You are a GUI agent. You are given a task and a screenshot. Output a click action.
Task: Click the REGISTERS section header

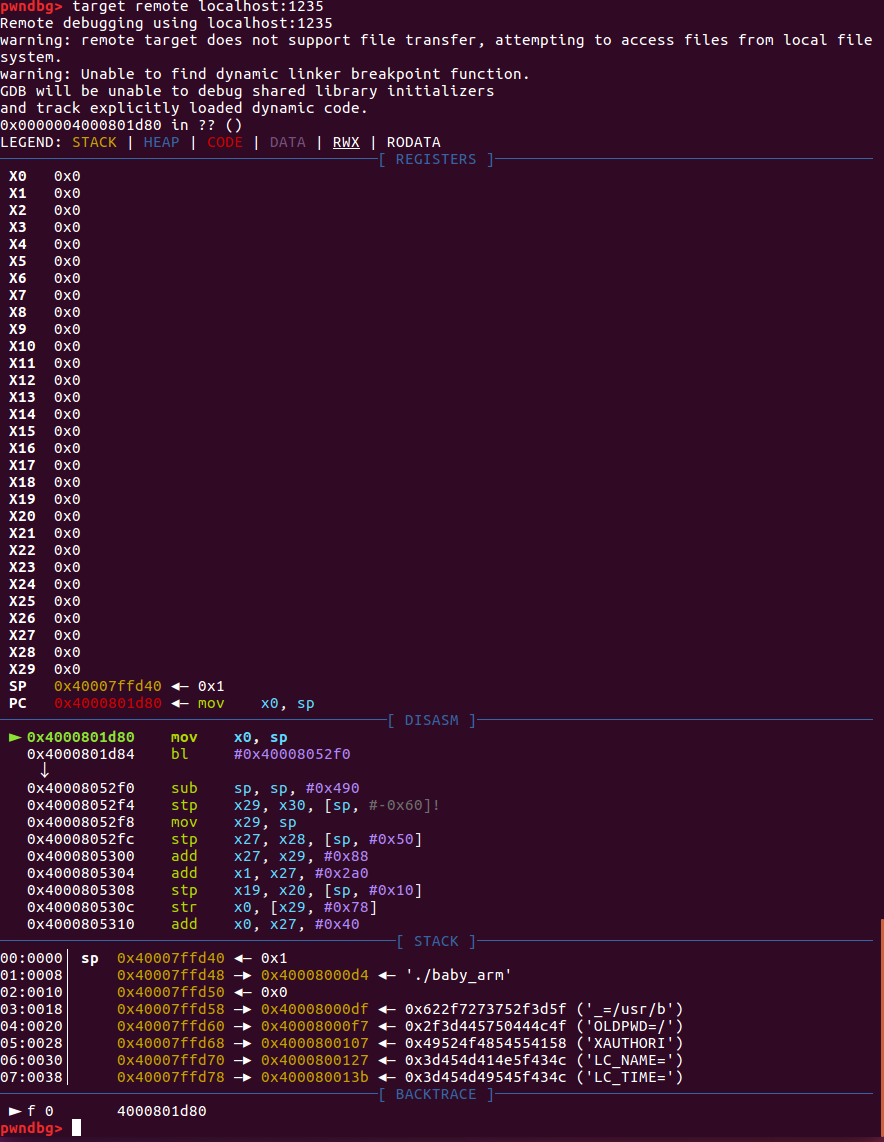pyautogui.click(x=435, y=159)
